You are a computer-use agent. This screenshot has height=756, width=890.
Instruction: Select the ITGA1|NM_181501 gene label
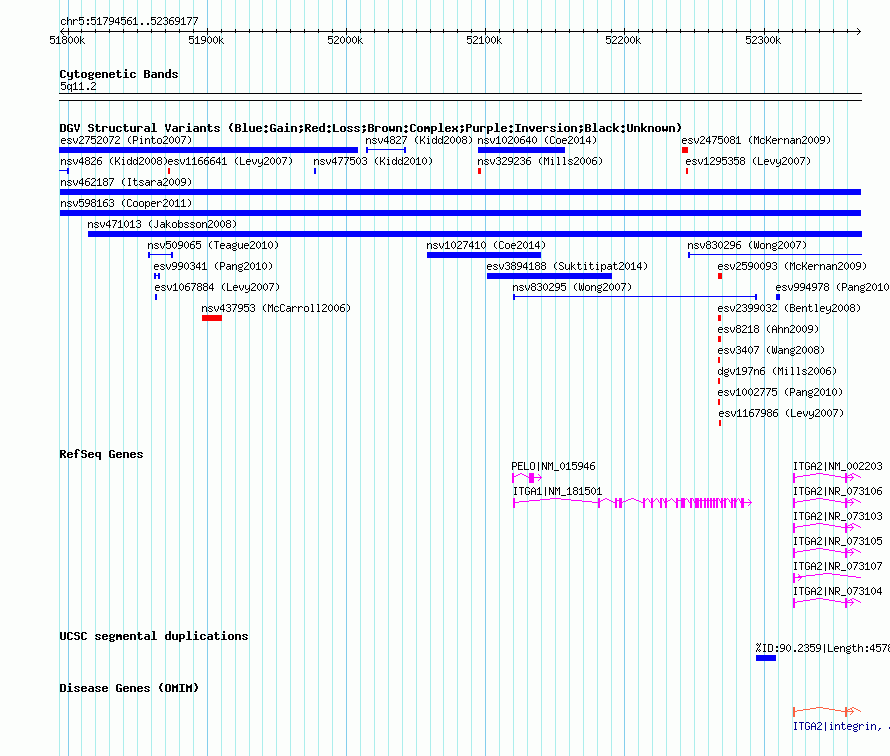click(557, 491)
